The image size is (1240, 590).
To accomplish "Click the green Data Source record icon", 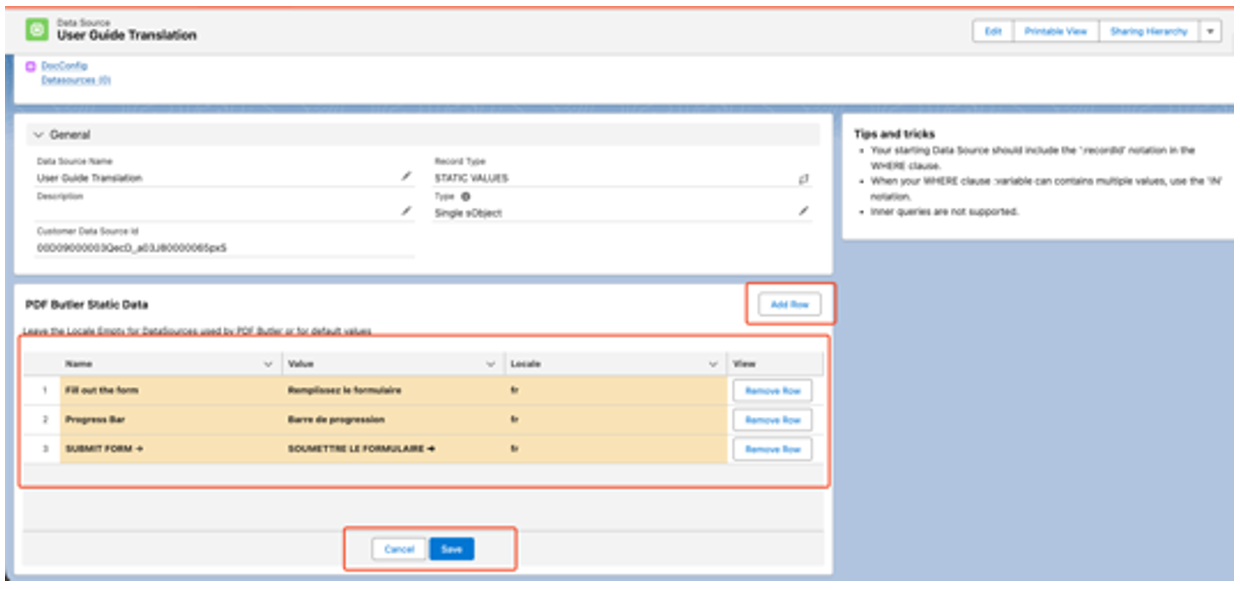I will point(37,30).
